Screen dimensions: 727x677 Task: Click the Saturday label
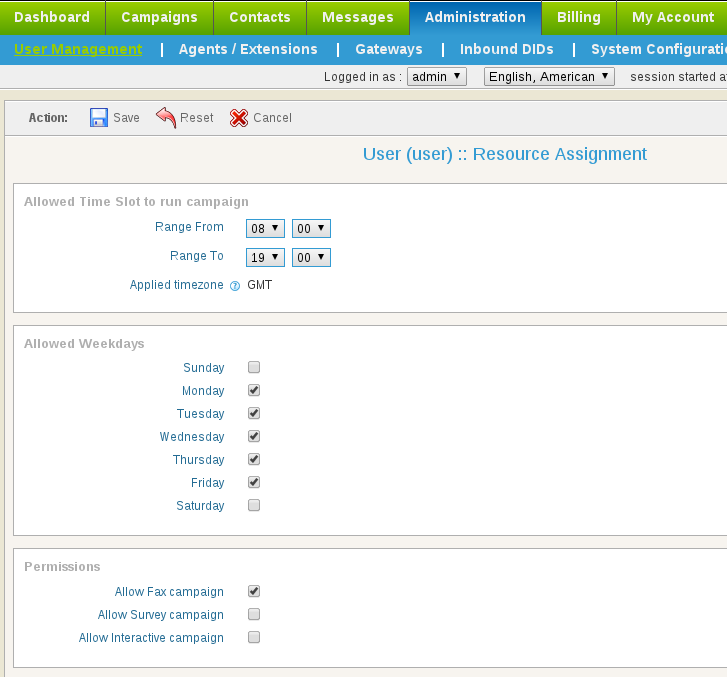(200, 505)
